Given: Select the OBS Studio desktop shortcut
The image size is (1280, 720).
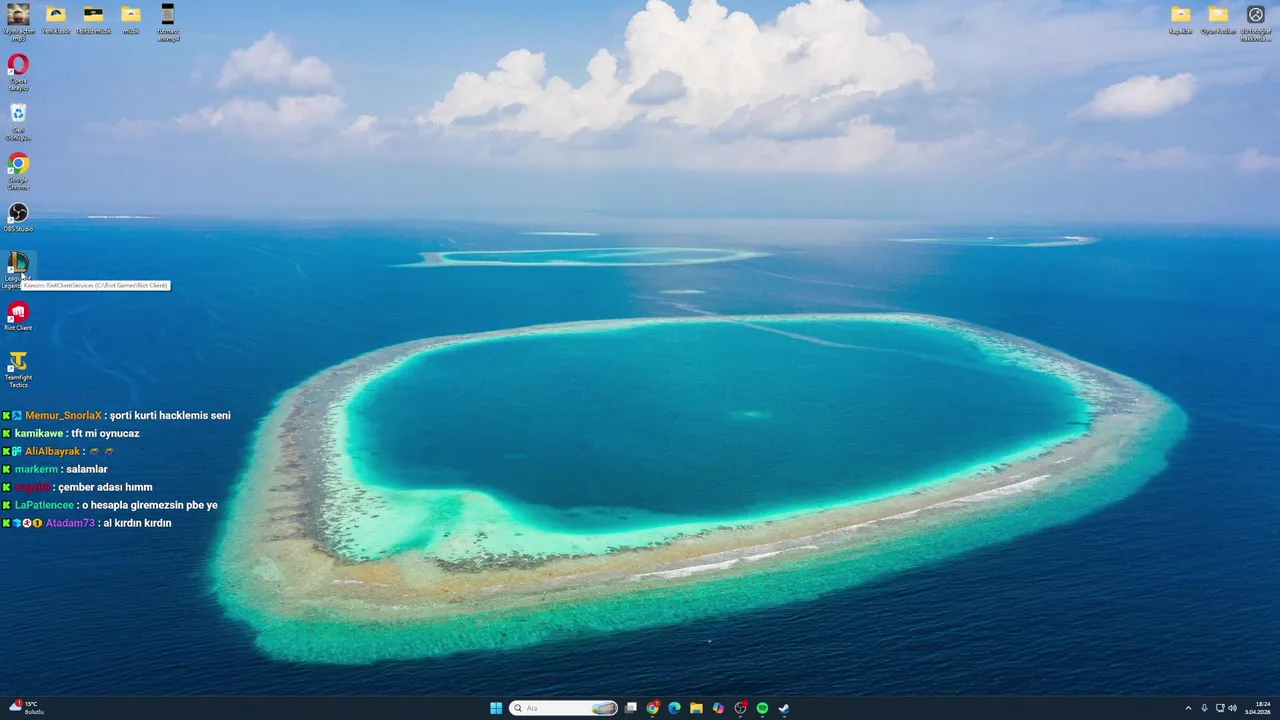Looking at the screenshot, I should pyautogui.click(x=18, y=217).
